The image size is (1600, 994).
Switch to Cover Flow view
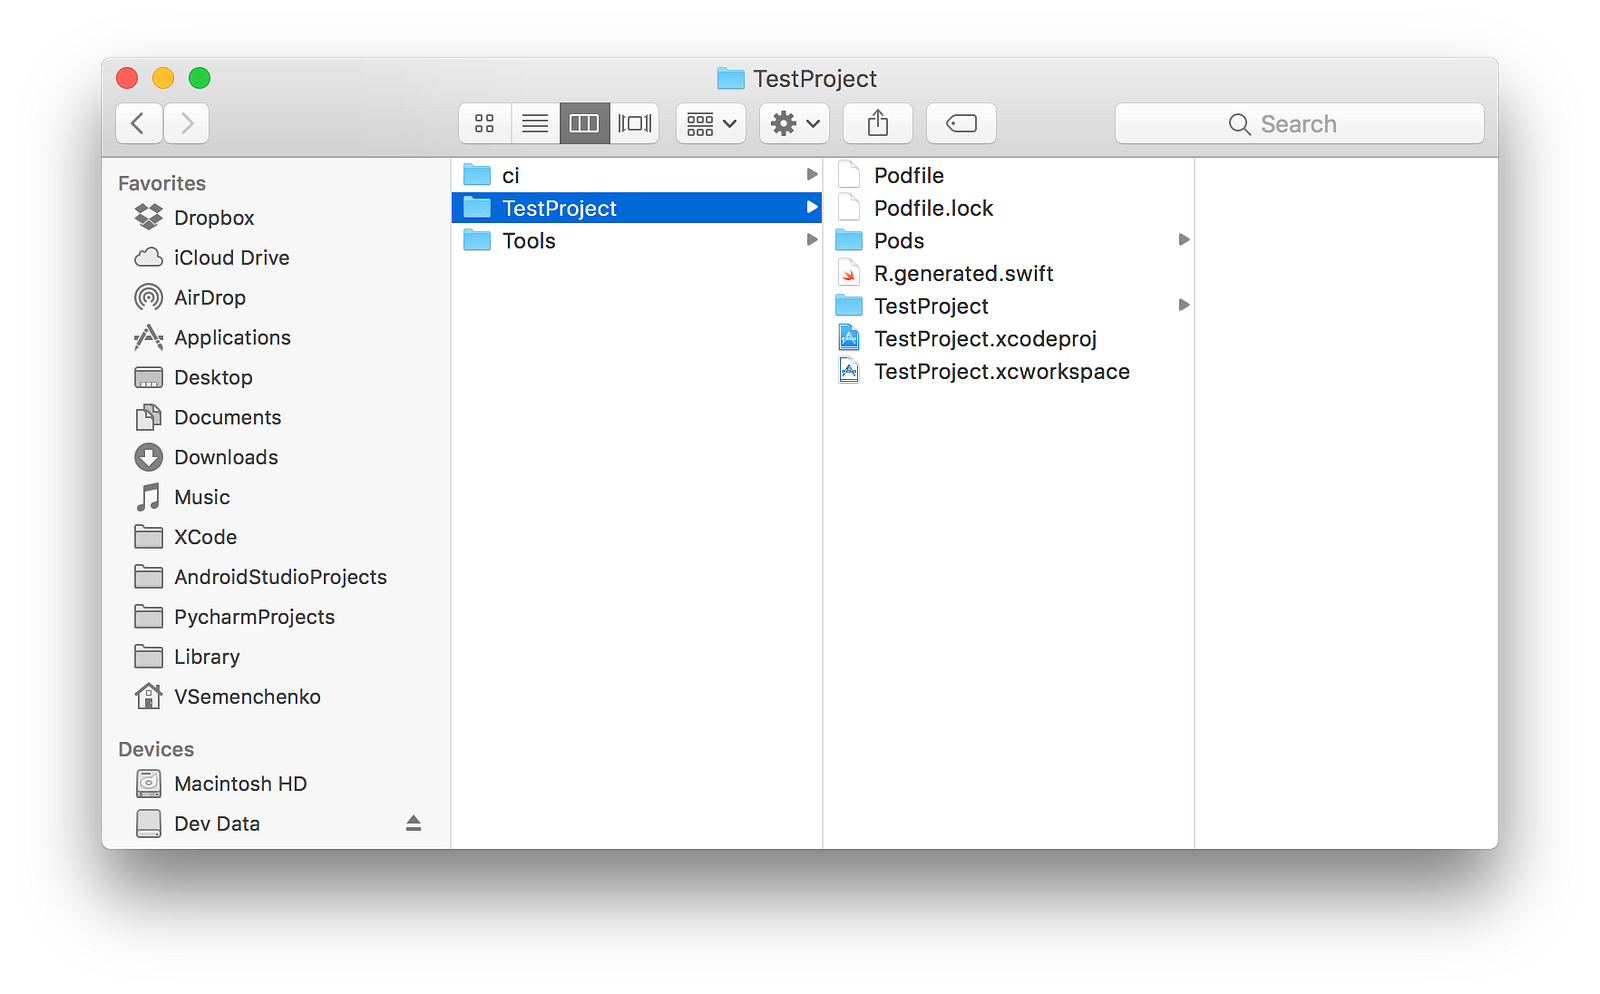tap(635, 123)
